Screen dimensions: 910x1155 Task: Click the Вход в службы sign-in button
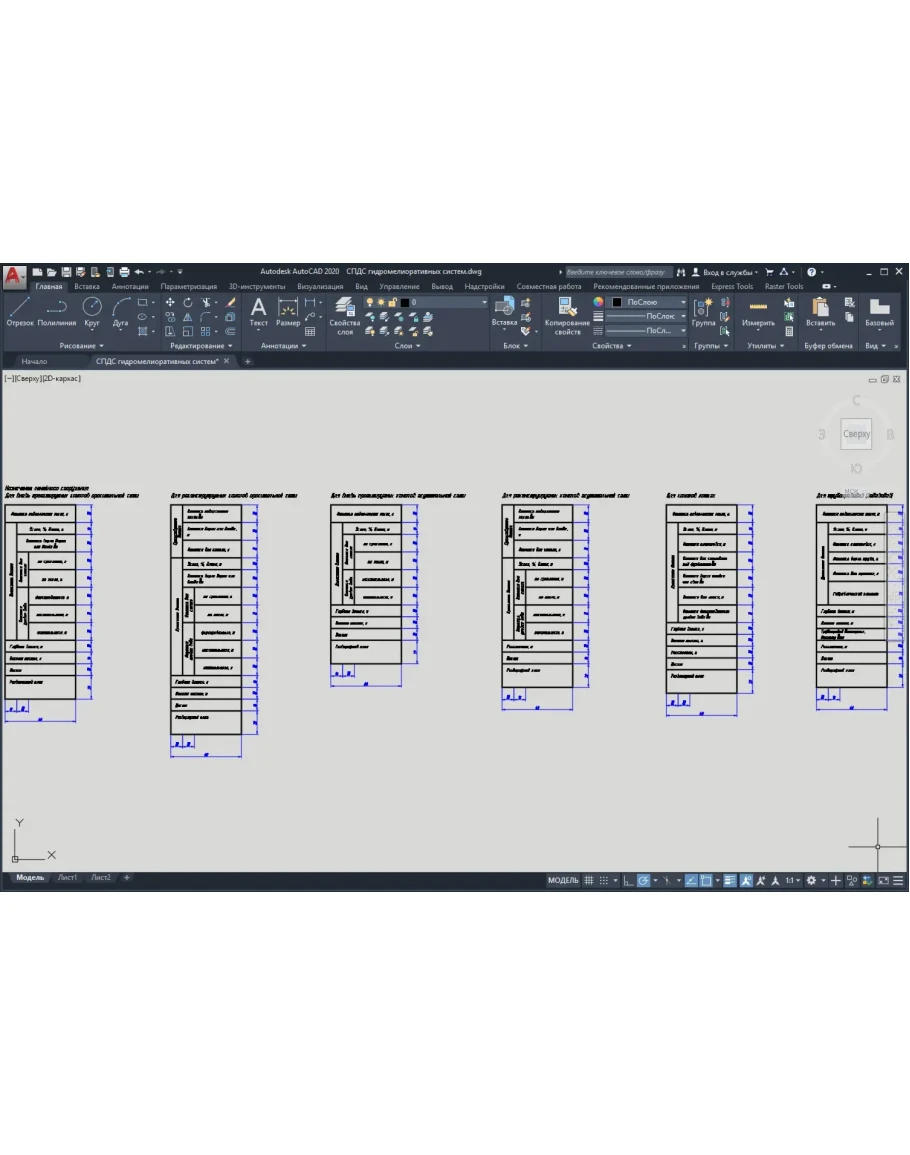[x=729, y=271]
